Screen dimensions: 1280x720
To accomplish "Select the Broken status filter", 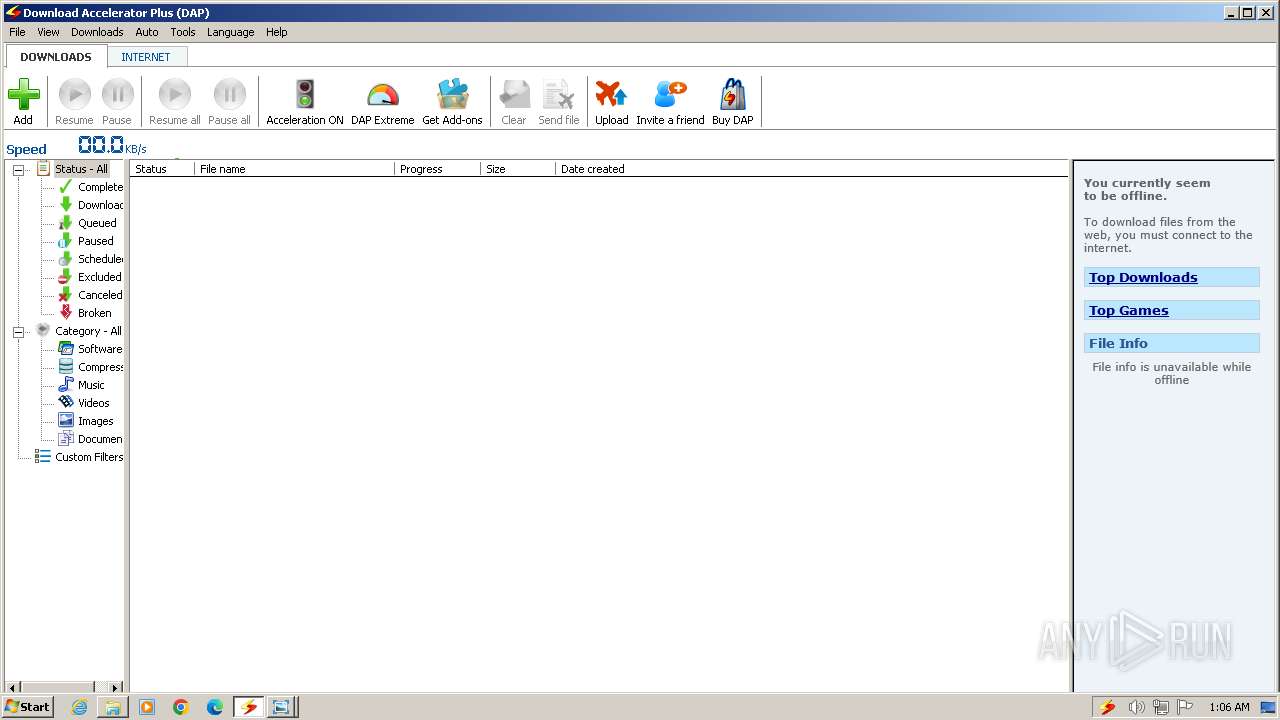I will [95, 313].
